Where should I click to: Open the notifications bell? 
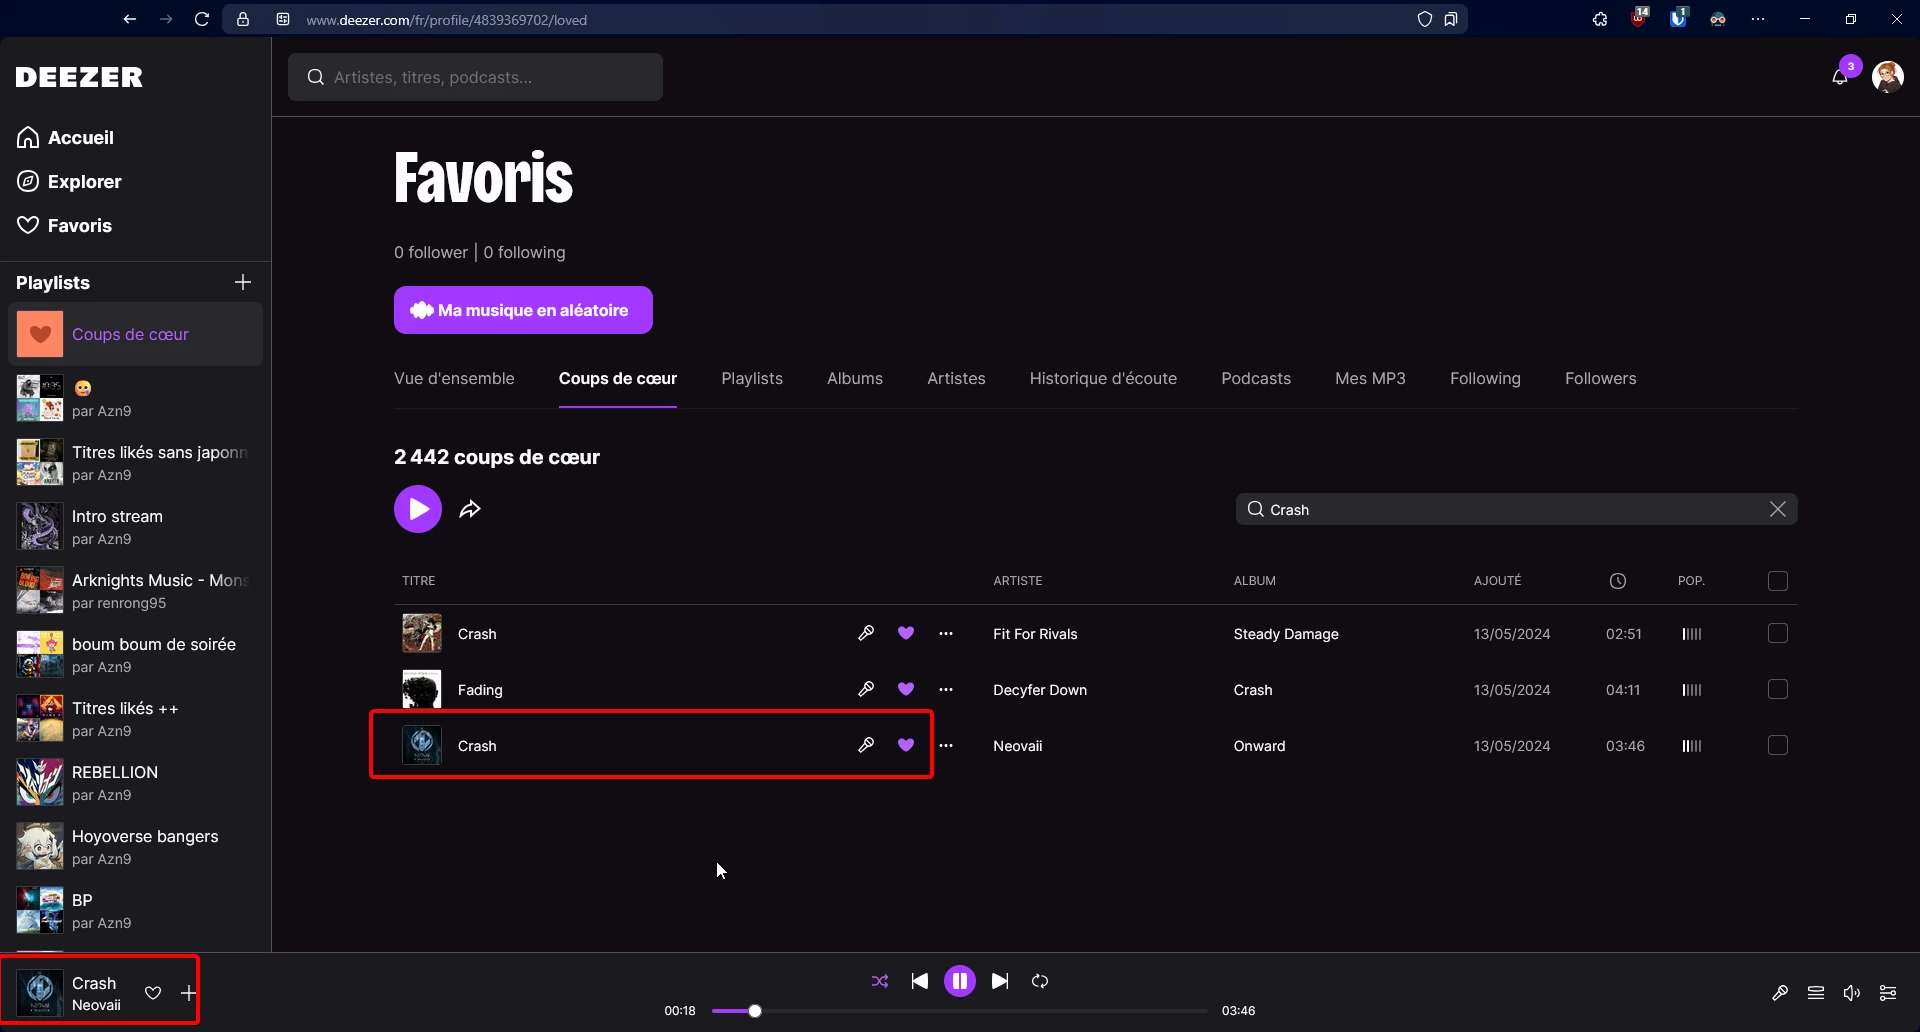pyautogui.click(x=1840, y=77)
